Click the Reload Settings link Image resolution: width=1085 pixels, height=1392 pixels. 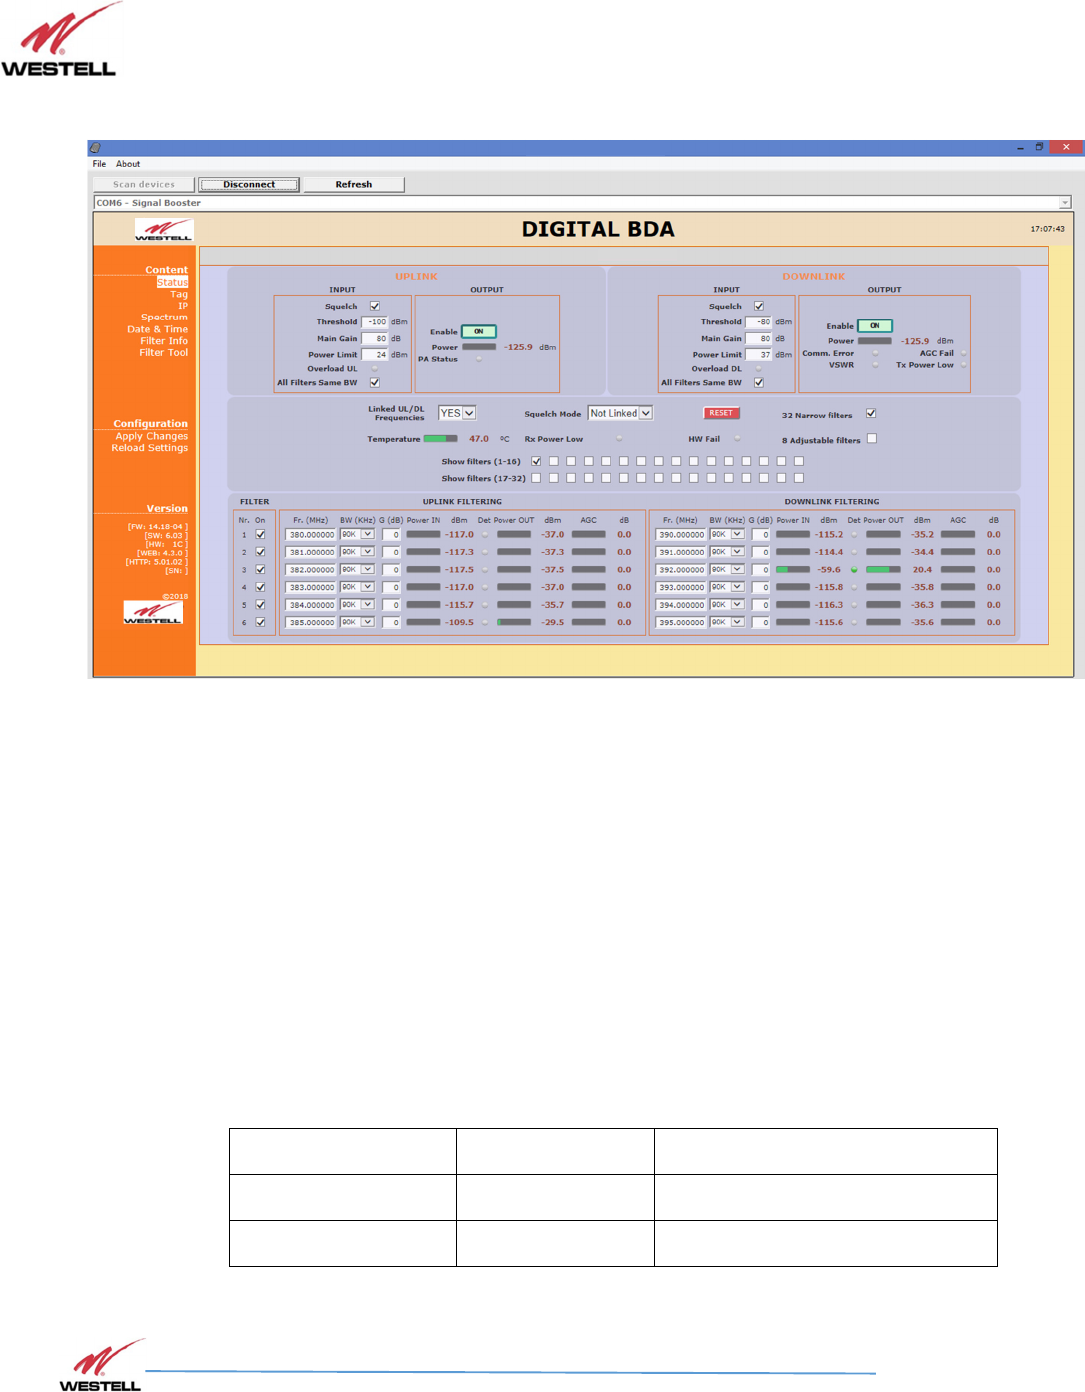[x=149, y=448]
